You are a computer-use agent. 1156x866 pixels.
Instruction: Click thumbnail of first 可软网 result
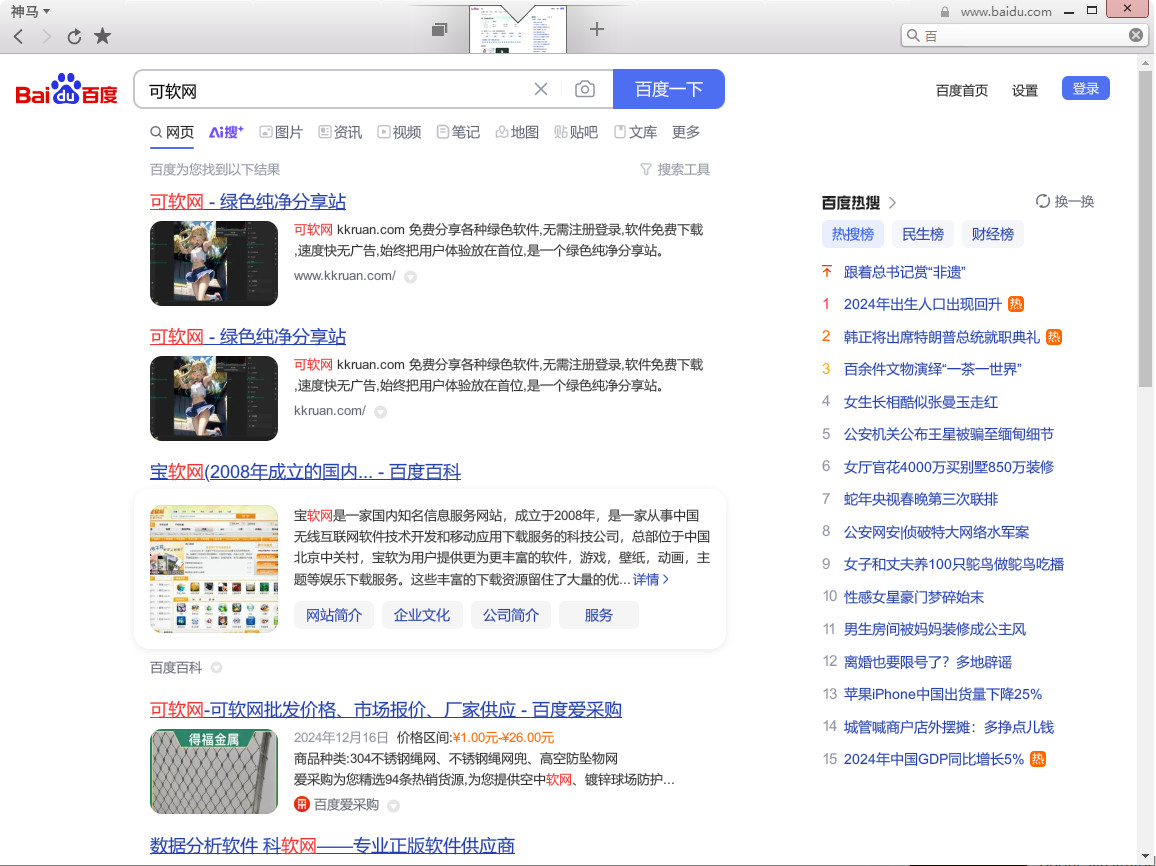[214, 263]
